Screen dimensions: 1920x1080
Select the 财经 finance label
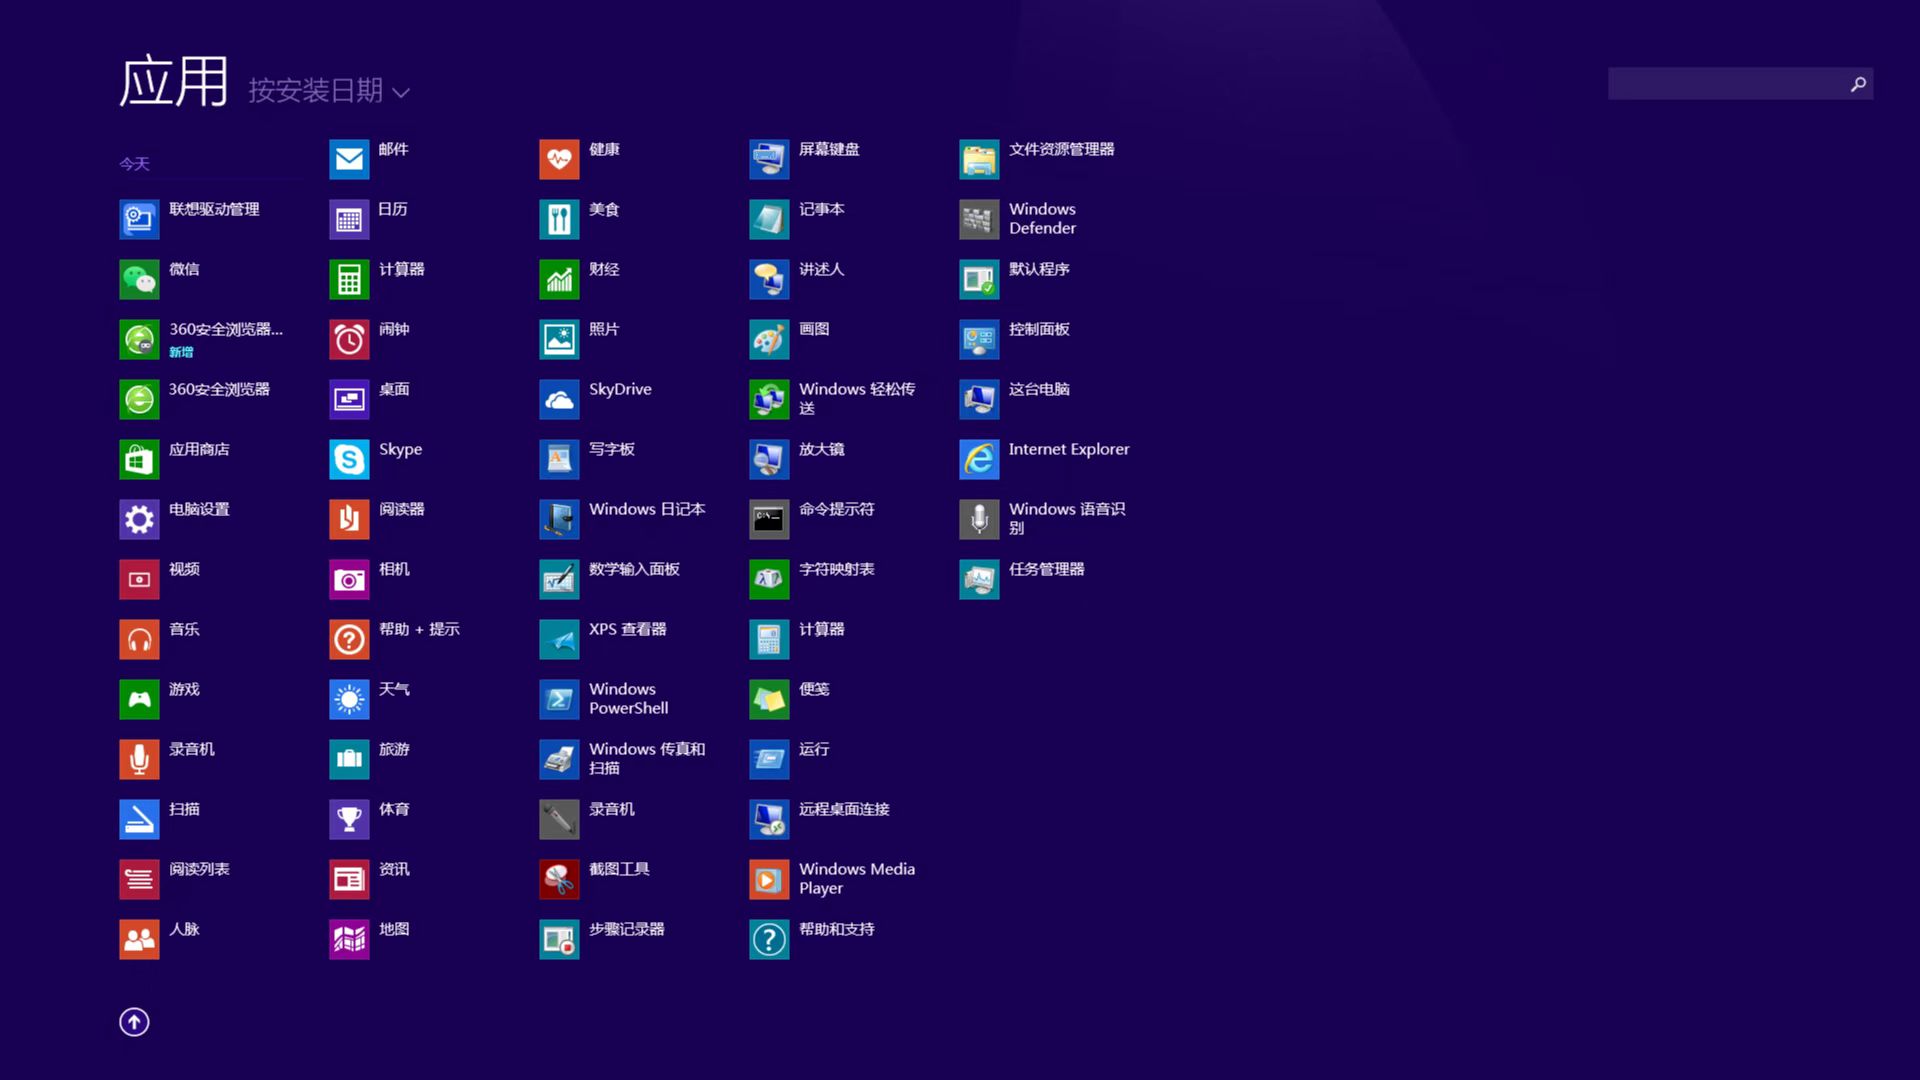click(604, 269)
